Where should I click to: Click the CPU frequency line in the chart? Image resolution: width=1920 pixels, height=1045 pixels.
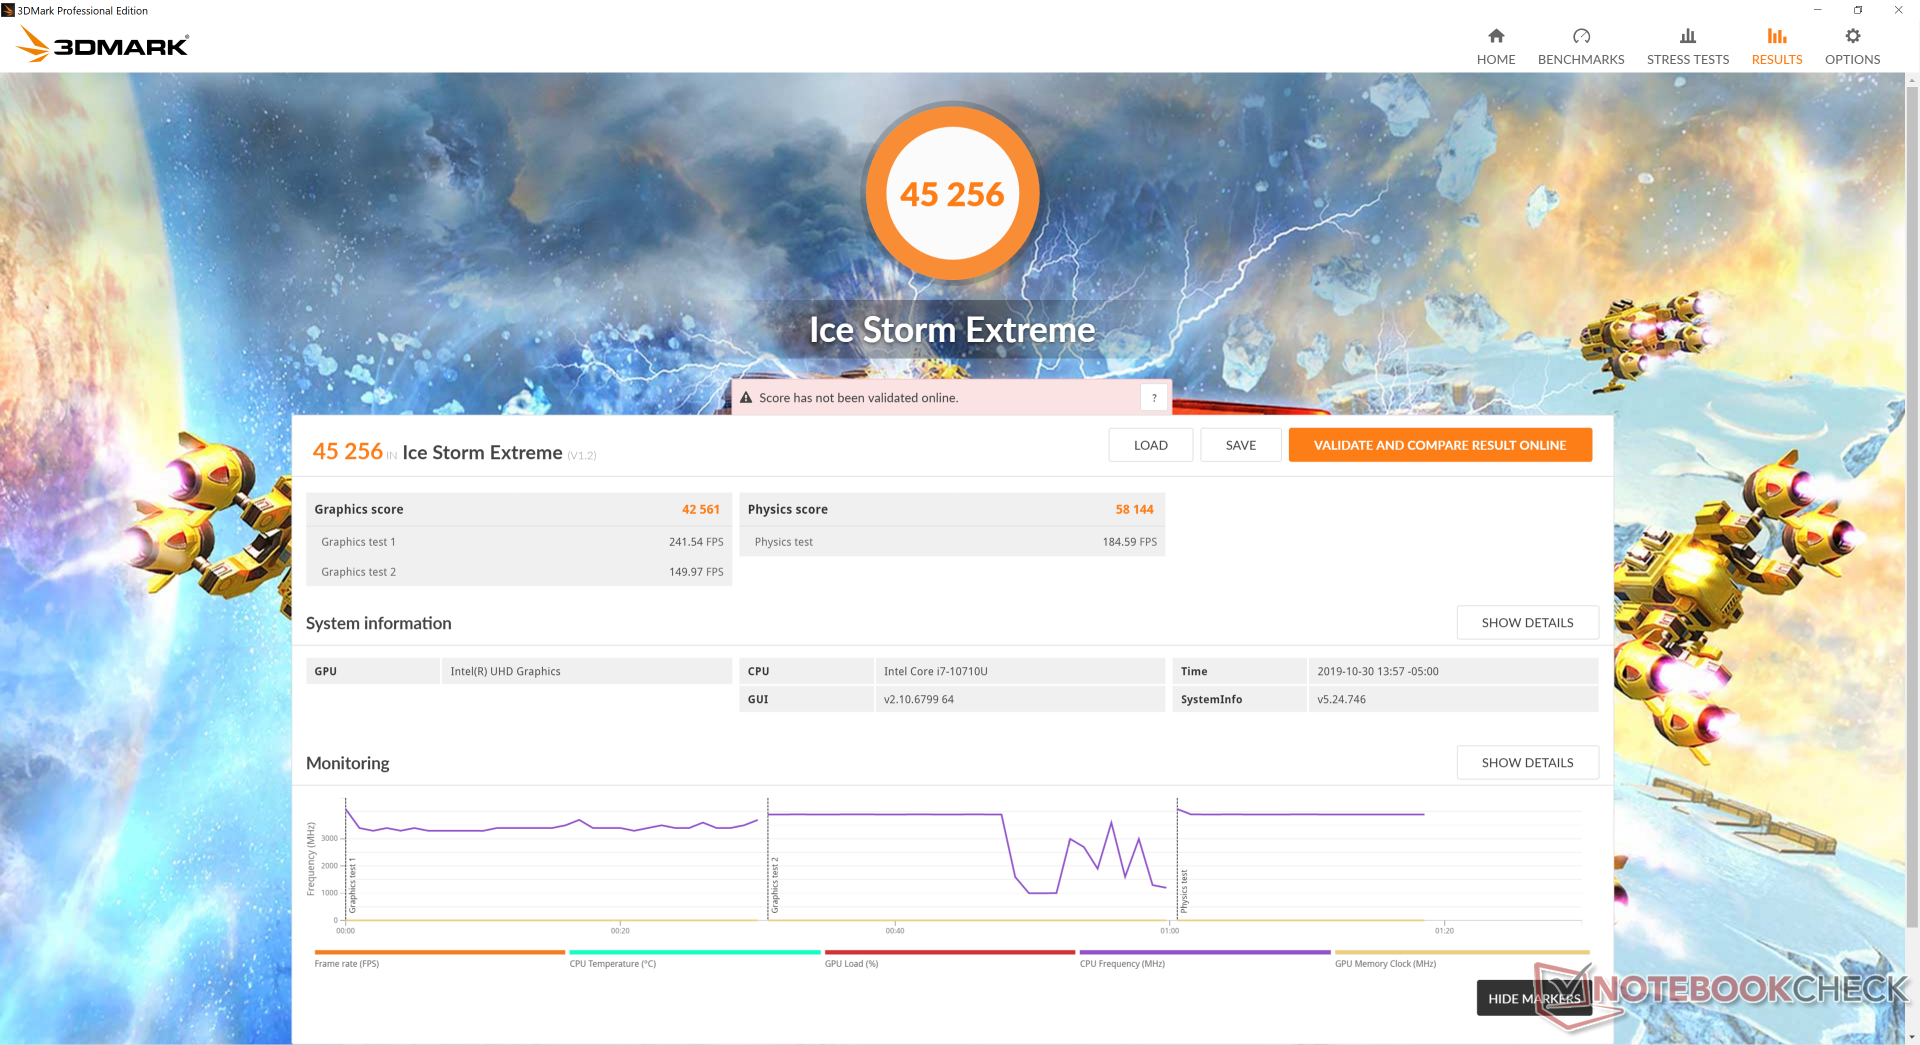(885, 815)
